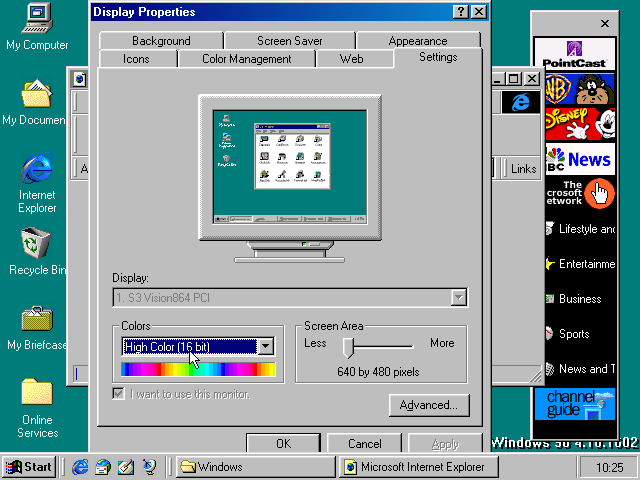Viewport: 640px width, 480px height.
Task: Click the color spectrum bar under Colors
Action: click(198, 369)
